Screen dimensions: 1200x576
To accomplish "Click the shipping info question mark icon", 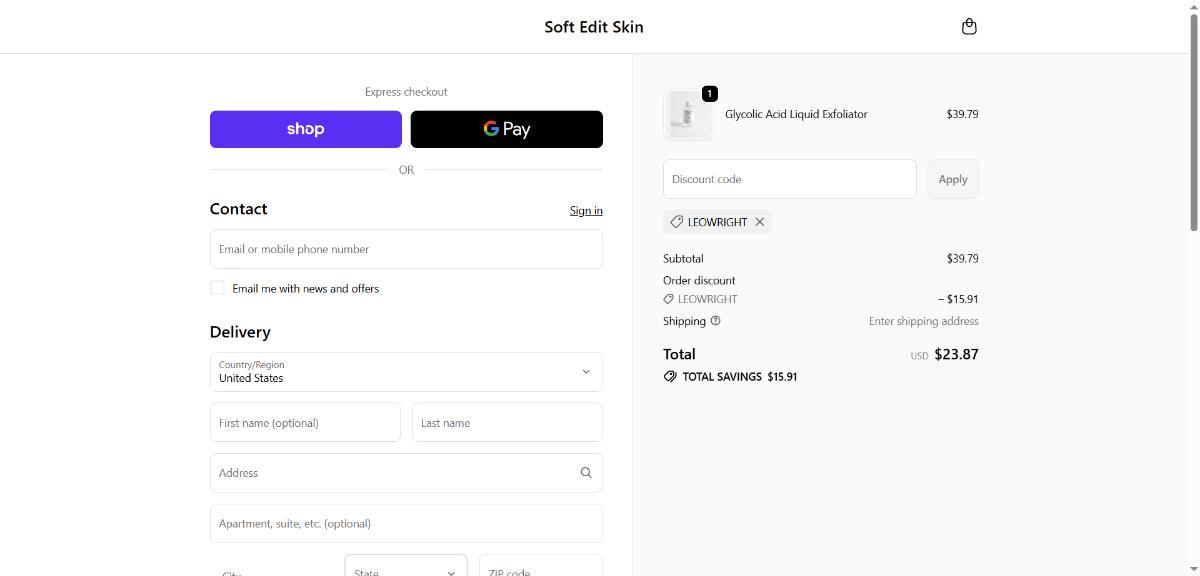I will (x=715, y=321).
